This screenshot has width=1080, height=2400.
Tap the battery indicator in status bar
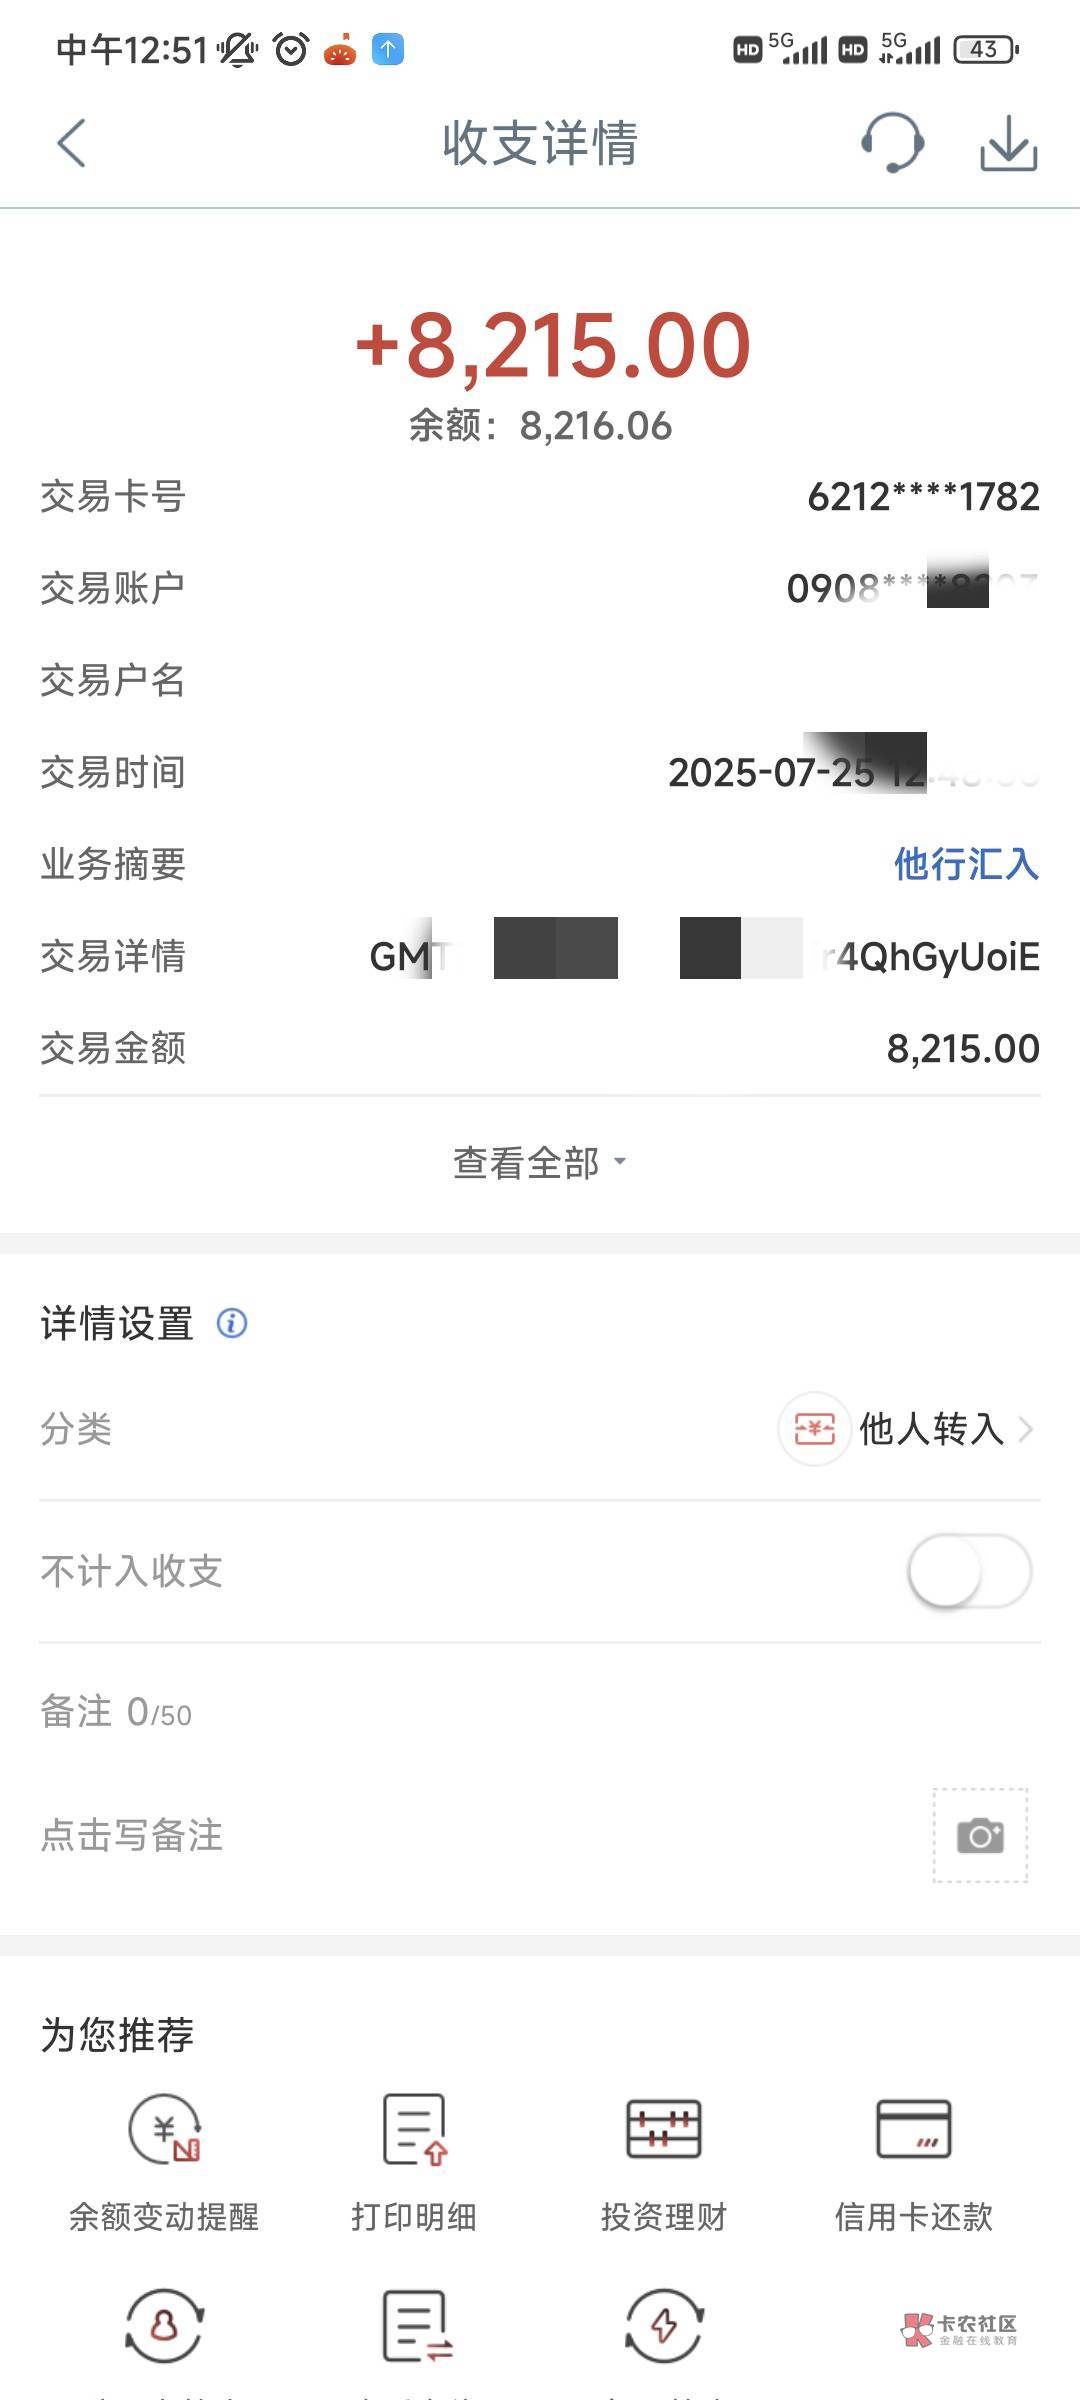(985, 49)
